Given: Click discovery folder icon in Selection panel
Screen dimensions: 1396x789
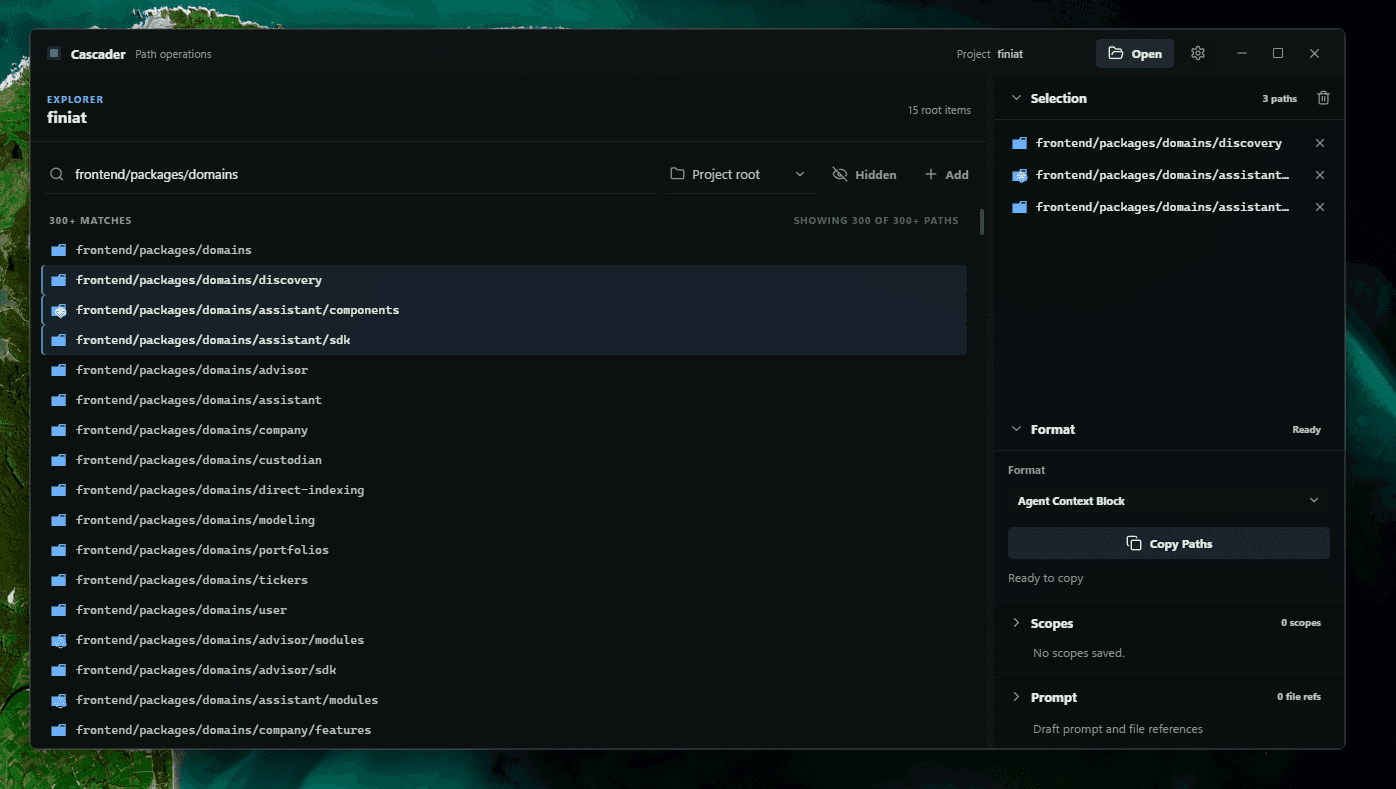Looking at the screenshot, I should pyautogui.click(x=1019, y=143).
